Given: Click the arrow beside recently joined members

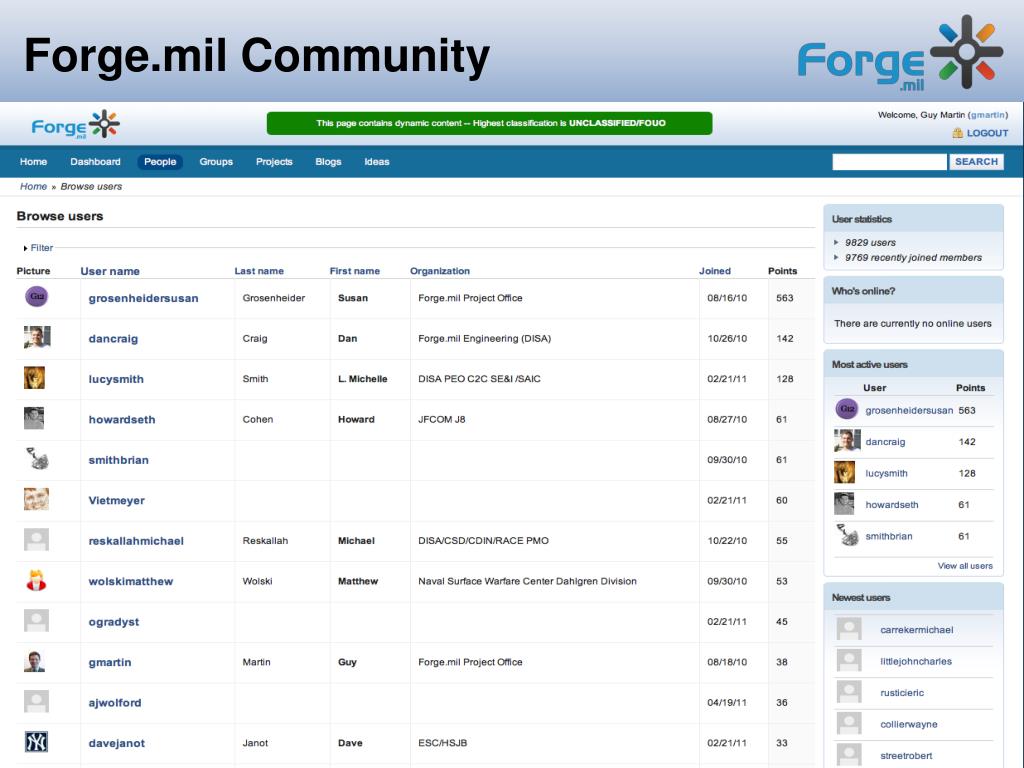Looking at the screenshot, I should 836,257.
